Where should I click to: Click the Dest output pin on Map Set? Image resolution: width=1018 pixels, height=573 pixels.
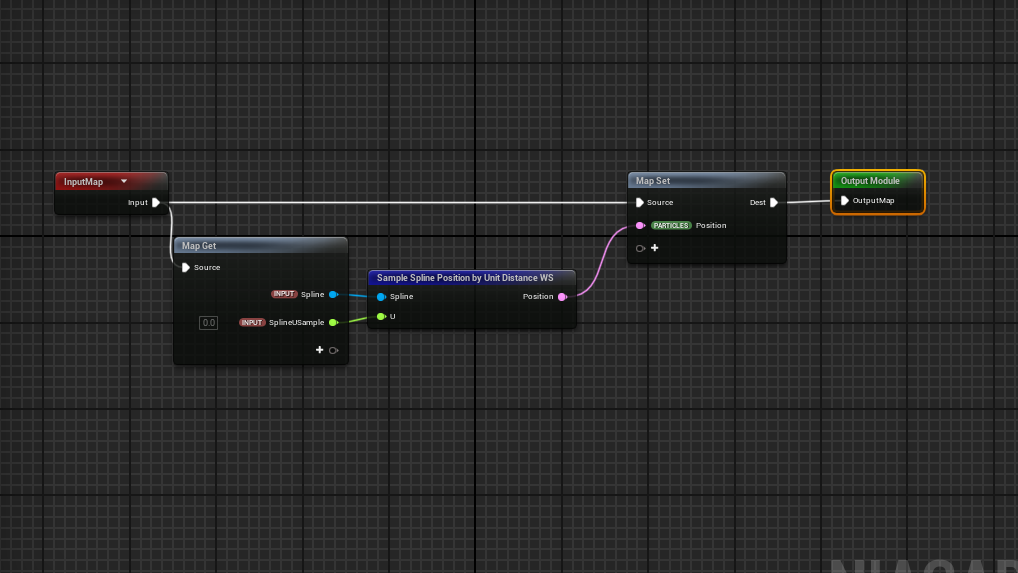click(x=774, y=202)
